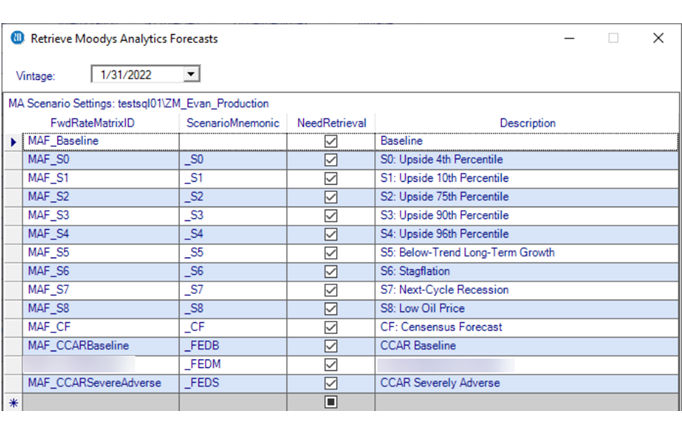
Task: Click S7: Next-Cycle Recession description
Action: coord(527,290)
